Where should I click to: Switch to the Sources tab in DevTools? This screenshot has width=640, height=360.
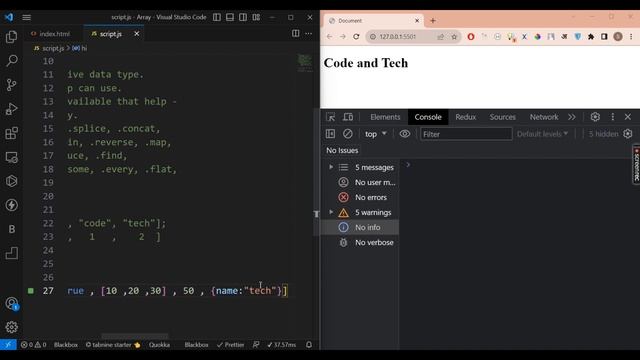coord(502,117)
